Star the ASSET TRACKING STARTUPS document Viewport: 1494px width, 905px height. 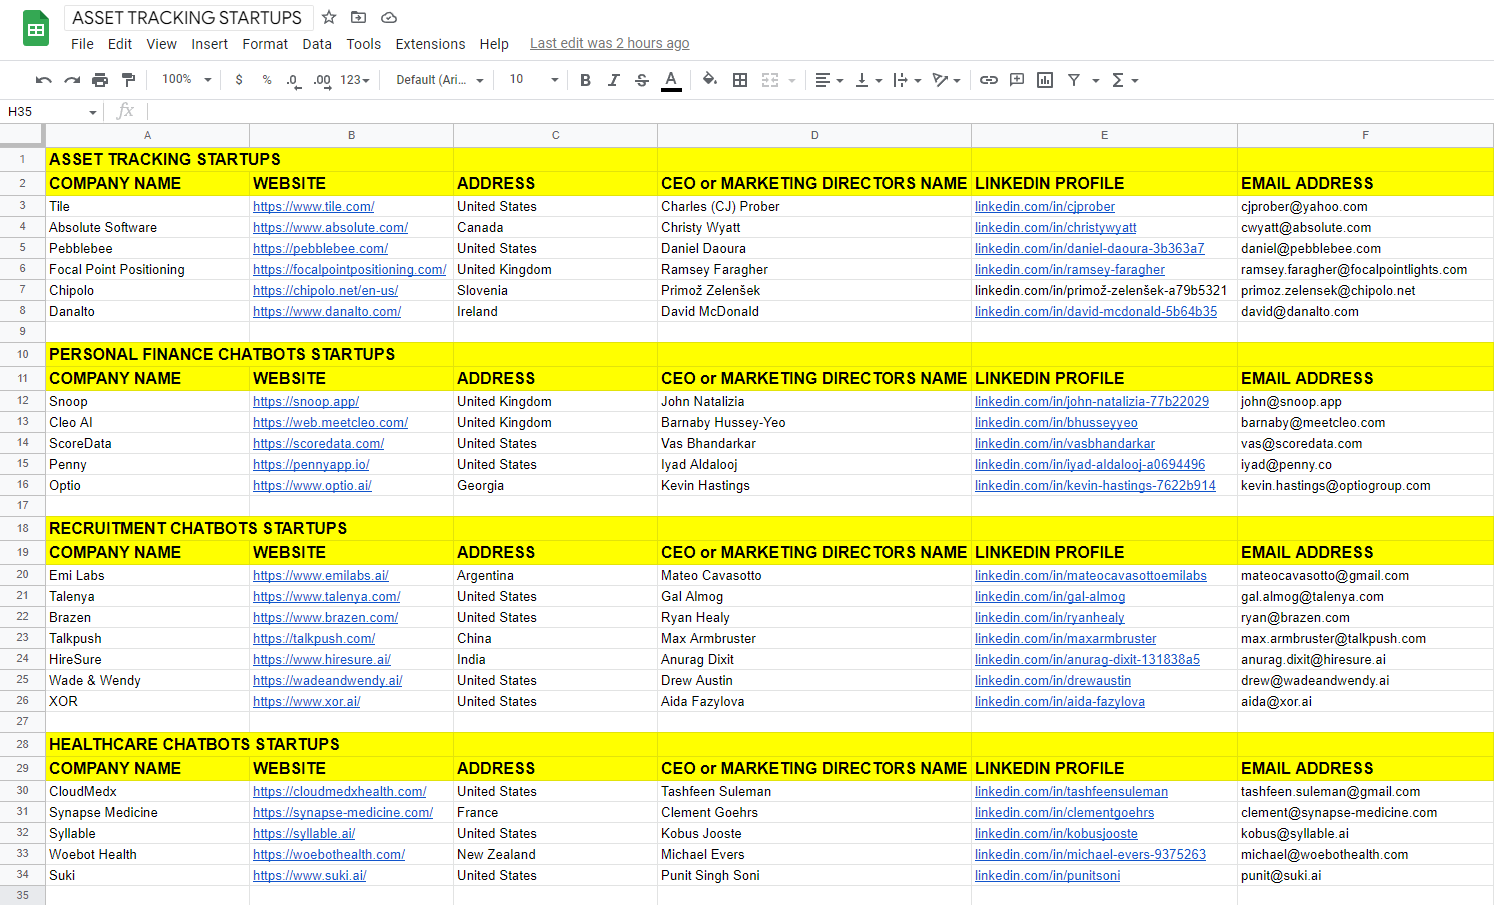pyautogui.click(x=329, y=17)
